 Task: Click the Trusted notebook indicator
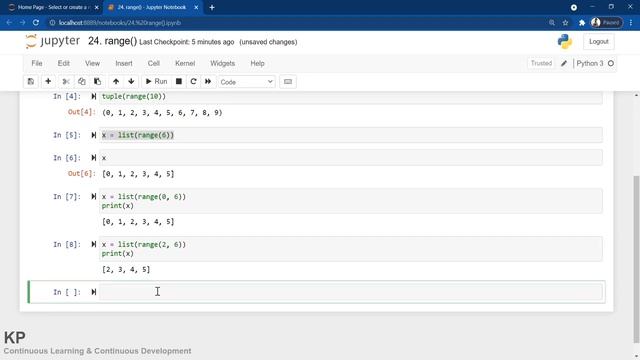tap(541, 63)
